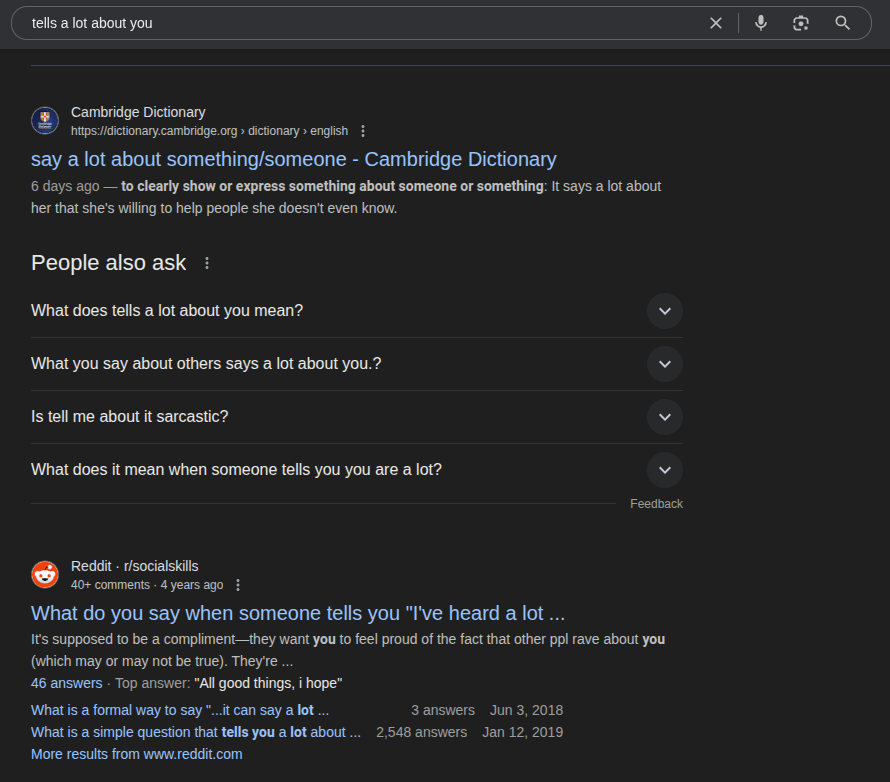Click the '2,548 answers' text
The image size is (890, 782).
coord(422,733)
